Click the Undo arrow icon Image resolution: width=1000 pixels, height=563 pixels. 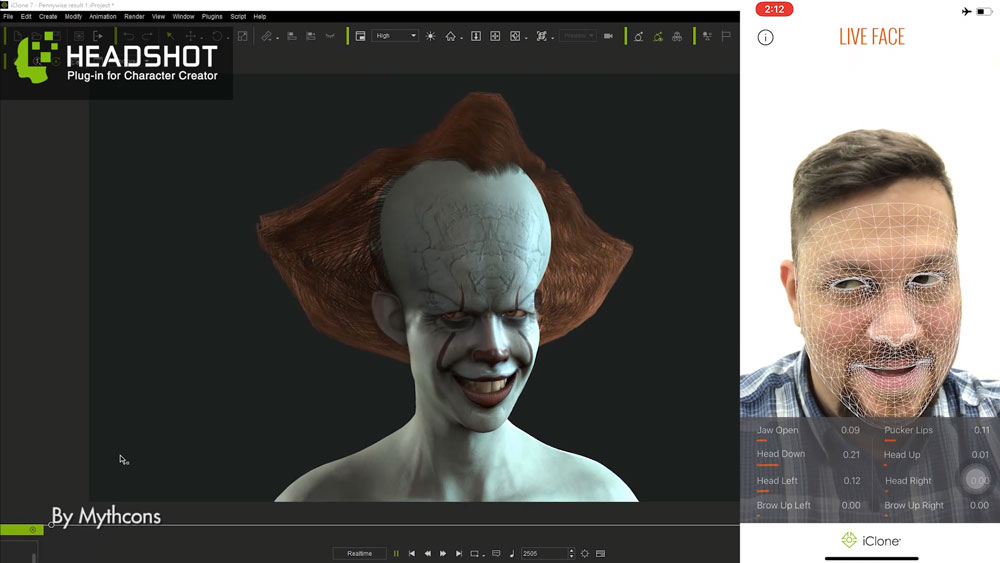(x=129, y=36)
